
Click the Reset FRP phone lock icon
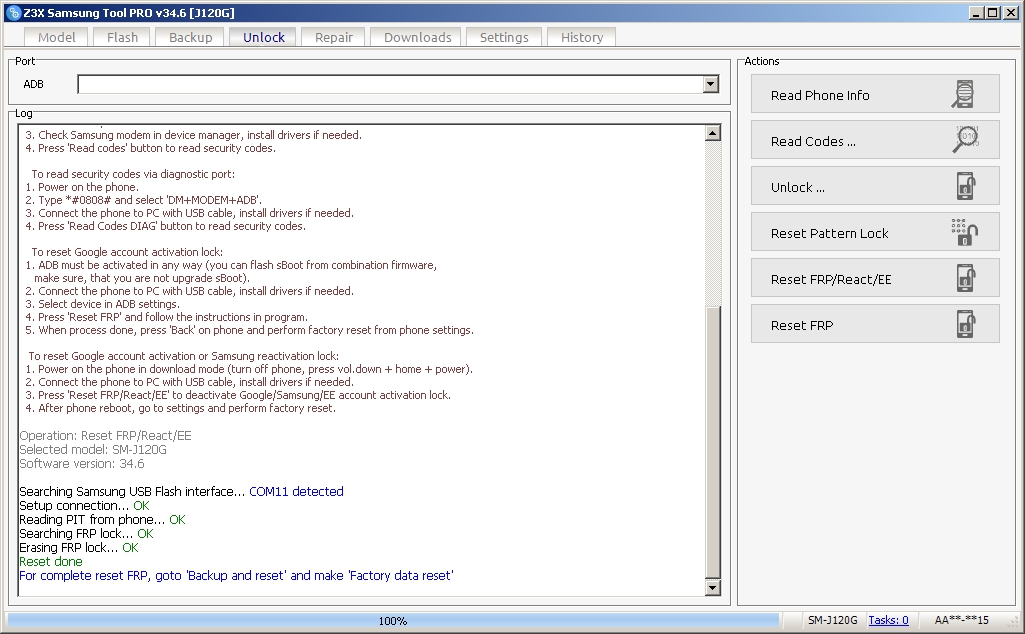966,324
